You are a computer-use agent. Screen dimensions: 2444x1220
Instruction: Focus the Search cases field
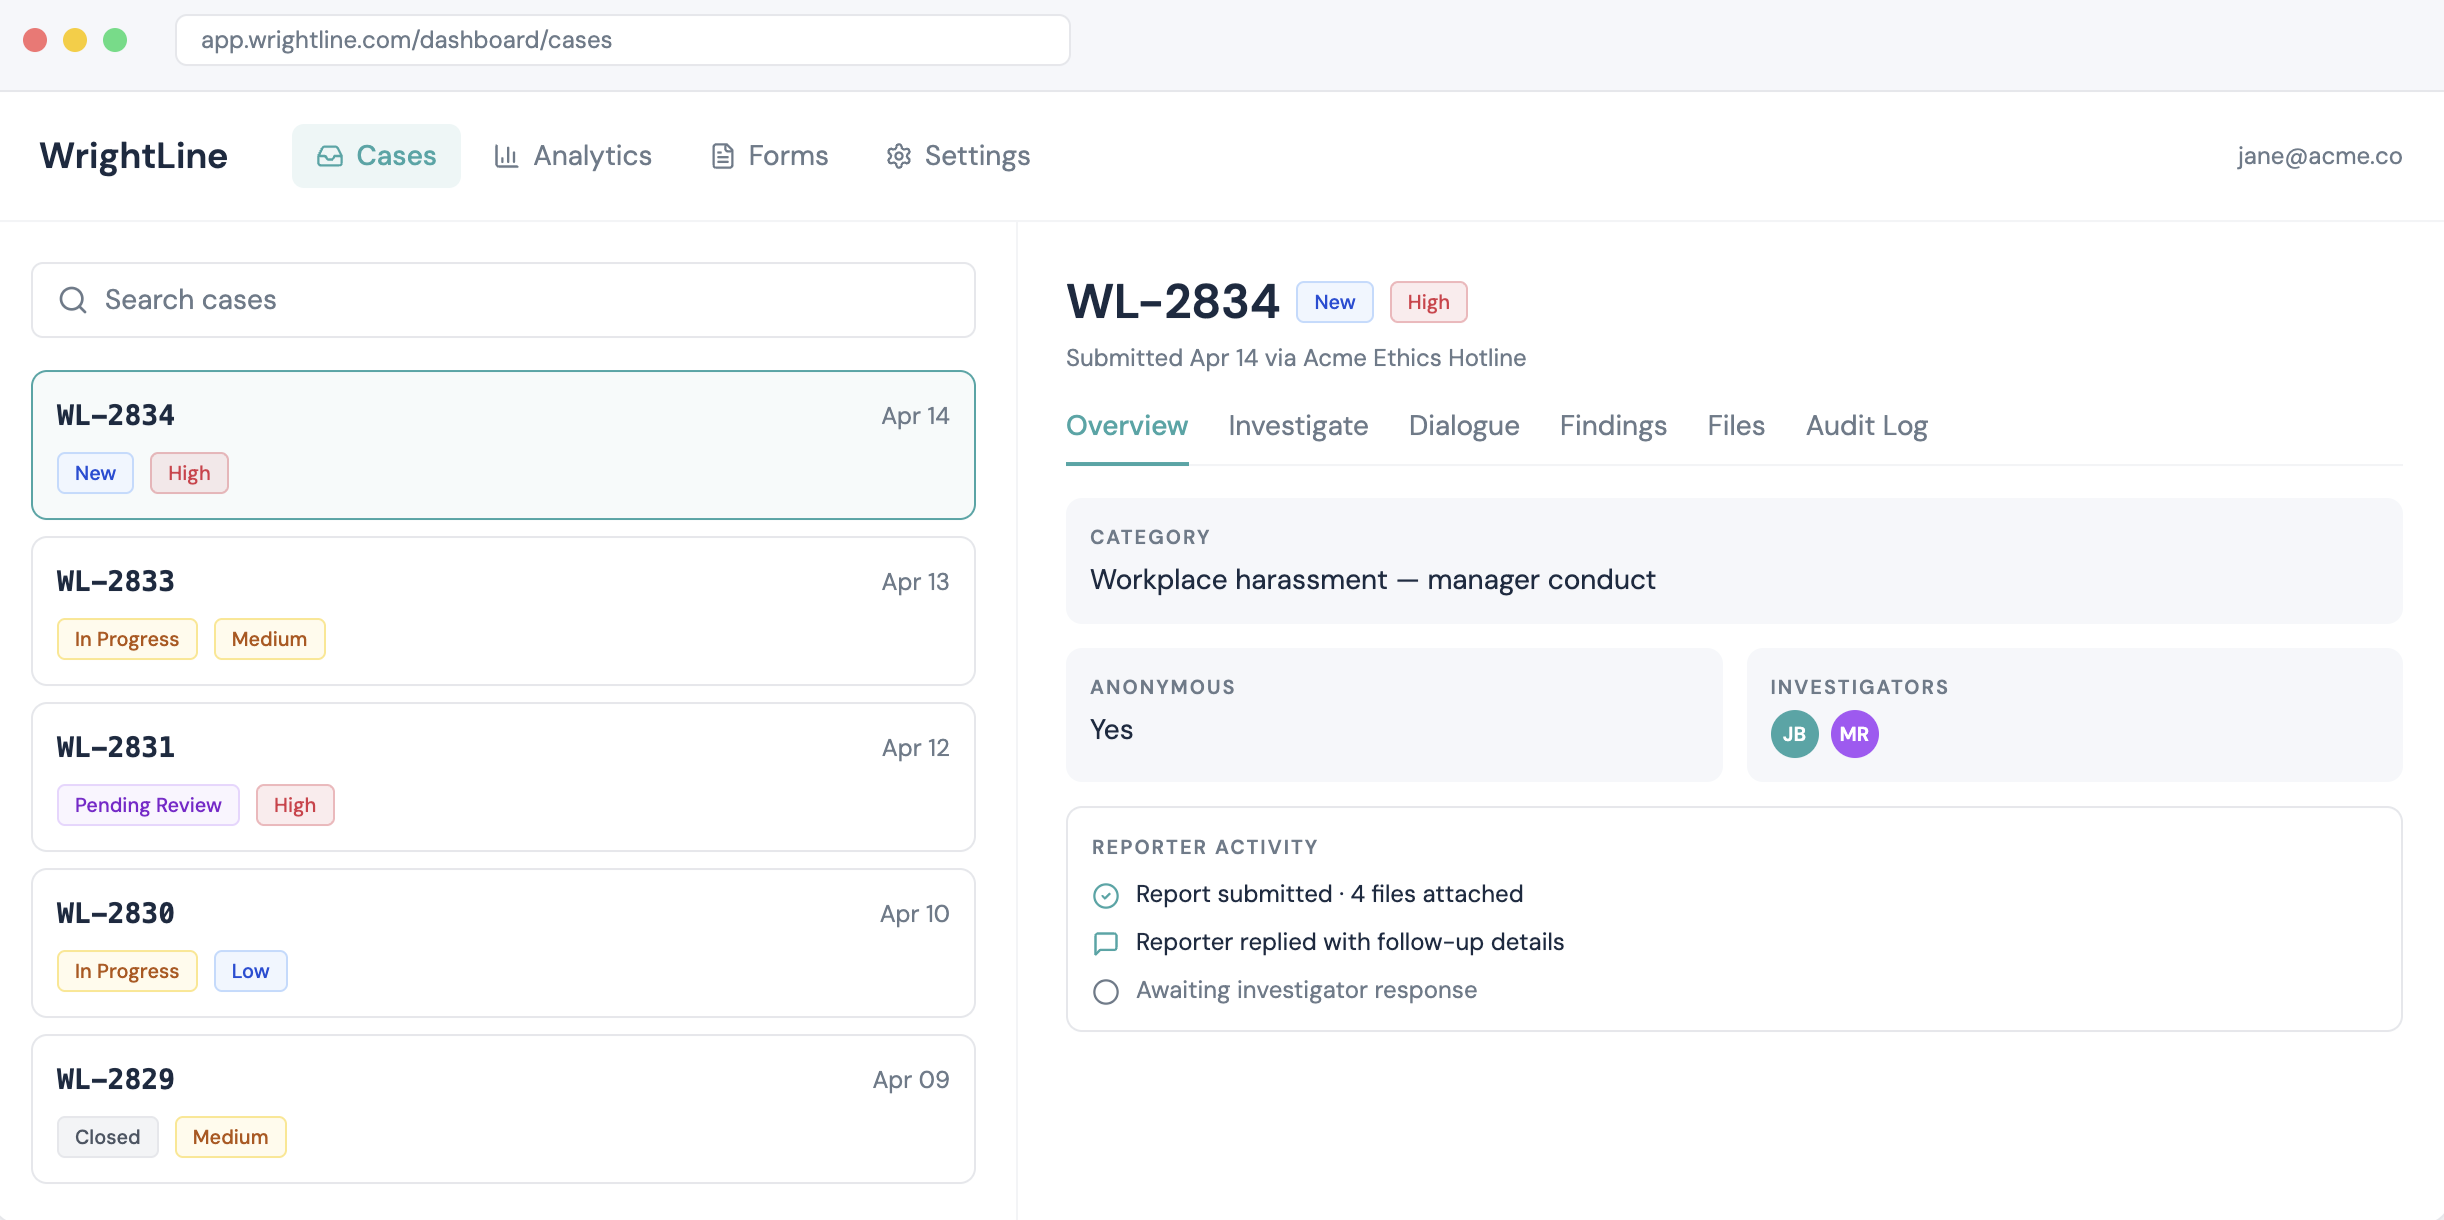tap(503, 300)
